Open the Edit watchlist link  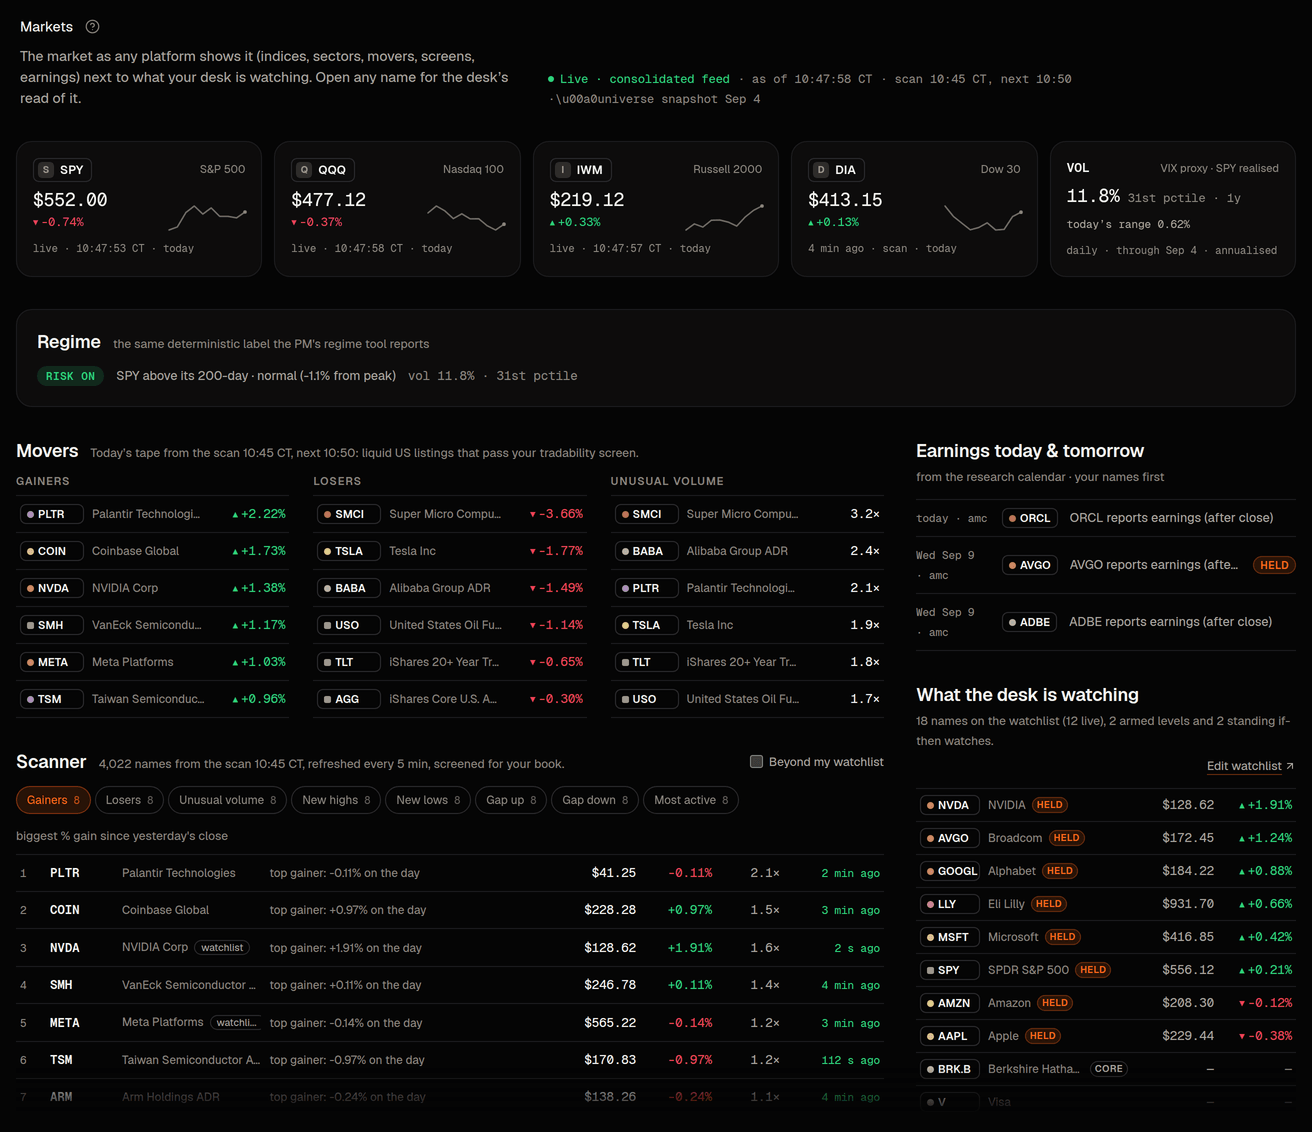(x=1250, y=766)
